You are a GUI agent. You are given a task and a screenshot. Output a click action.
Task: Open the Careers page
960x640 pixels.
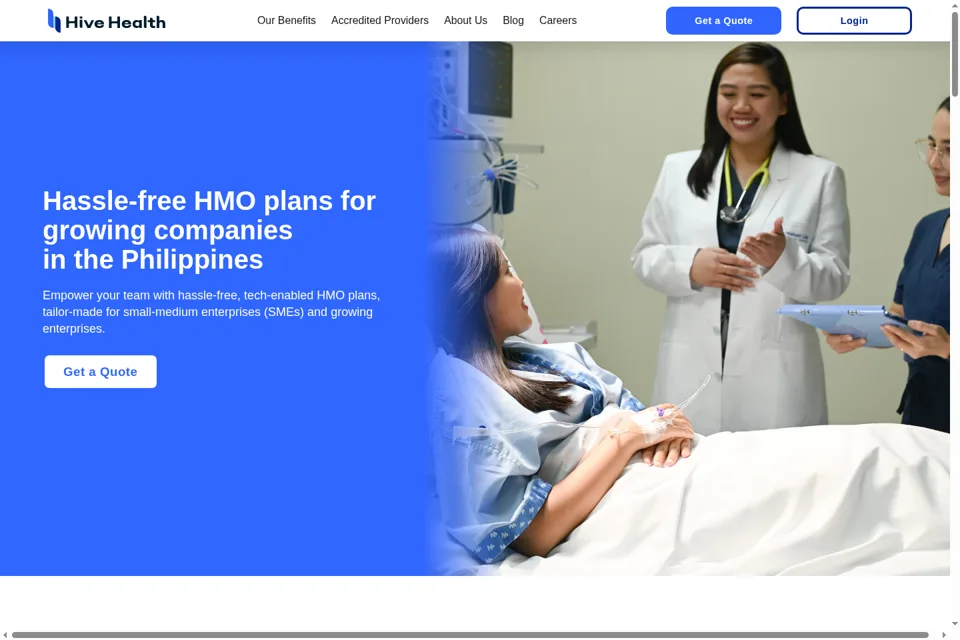[x=558, y=20]
